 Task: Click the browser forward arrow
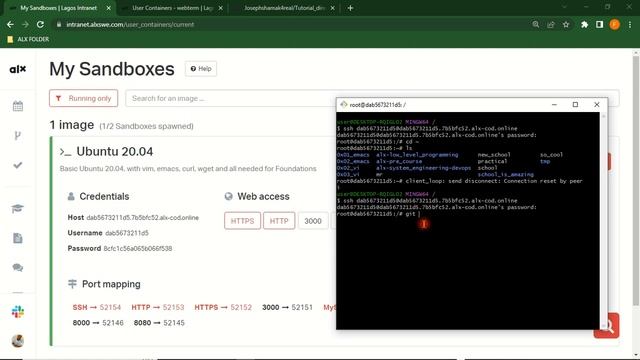25,24
